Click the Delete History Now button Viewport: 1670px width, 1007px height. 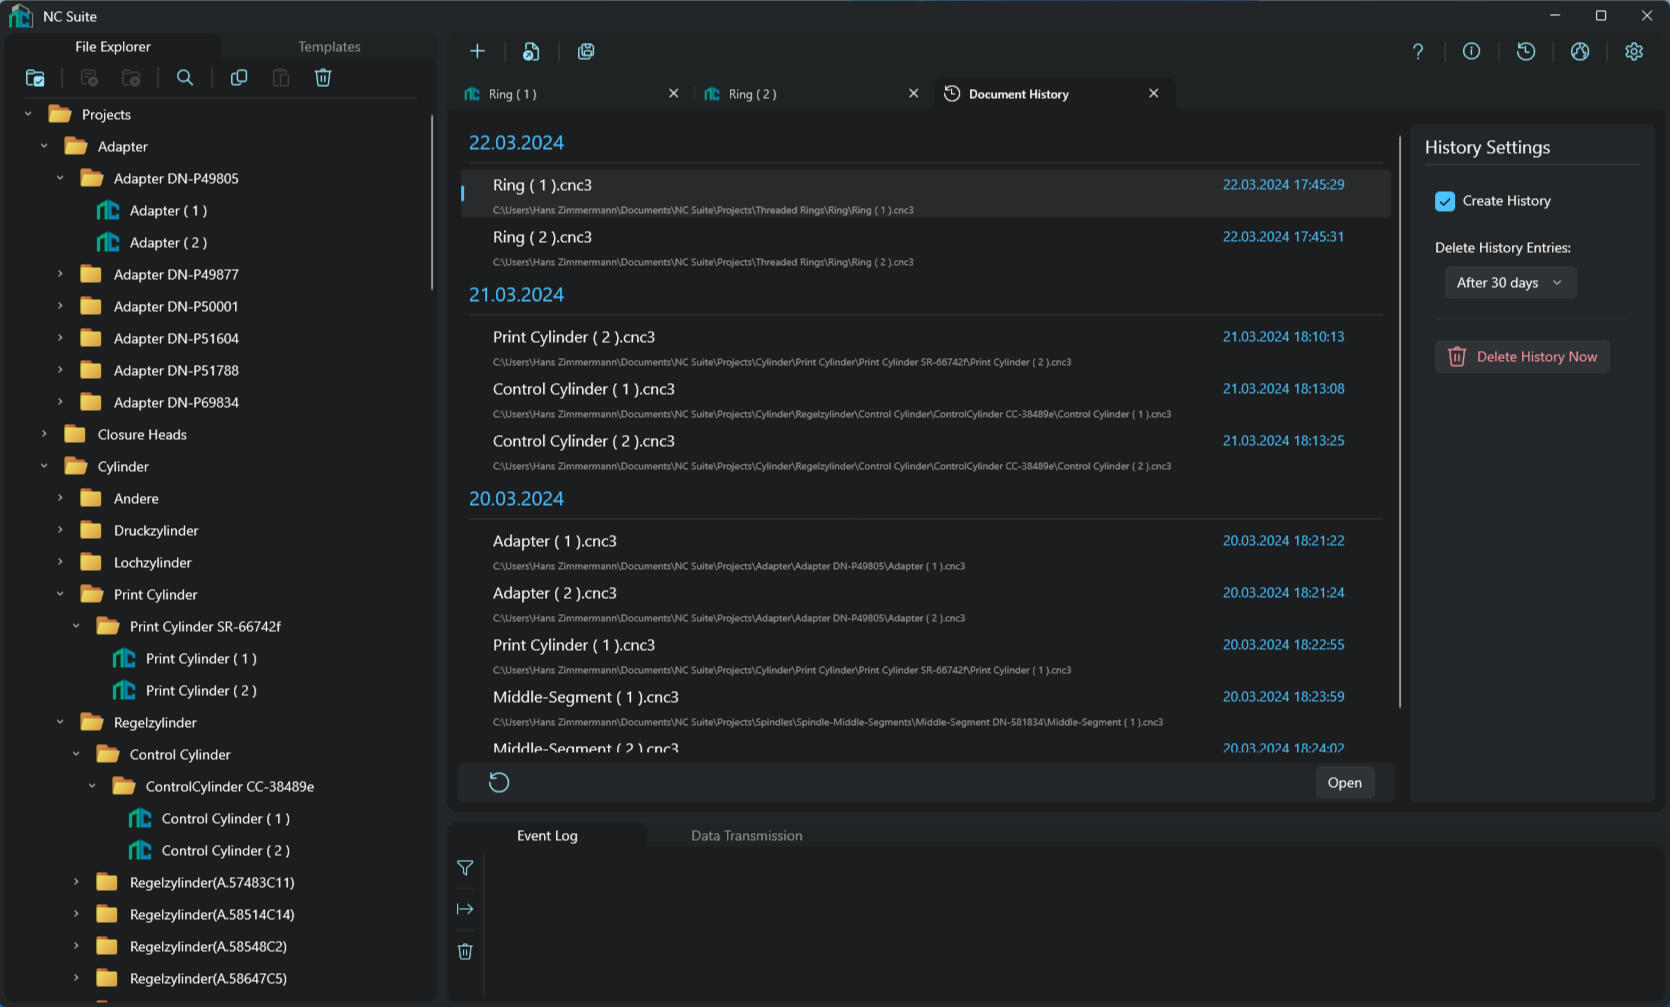1522,357
